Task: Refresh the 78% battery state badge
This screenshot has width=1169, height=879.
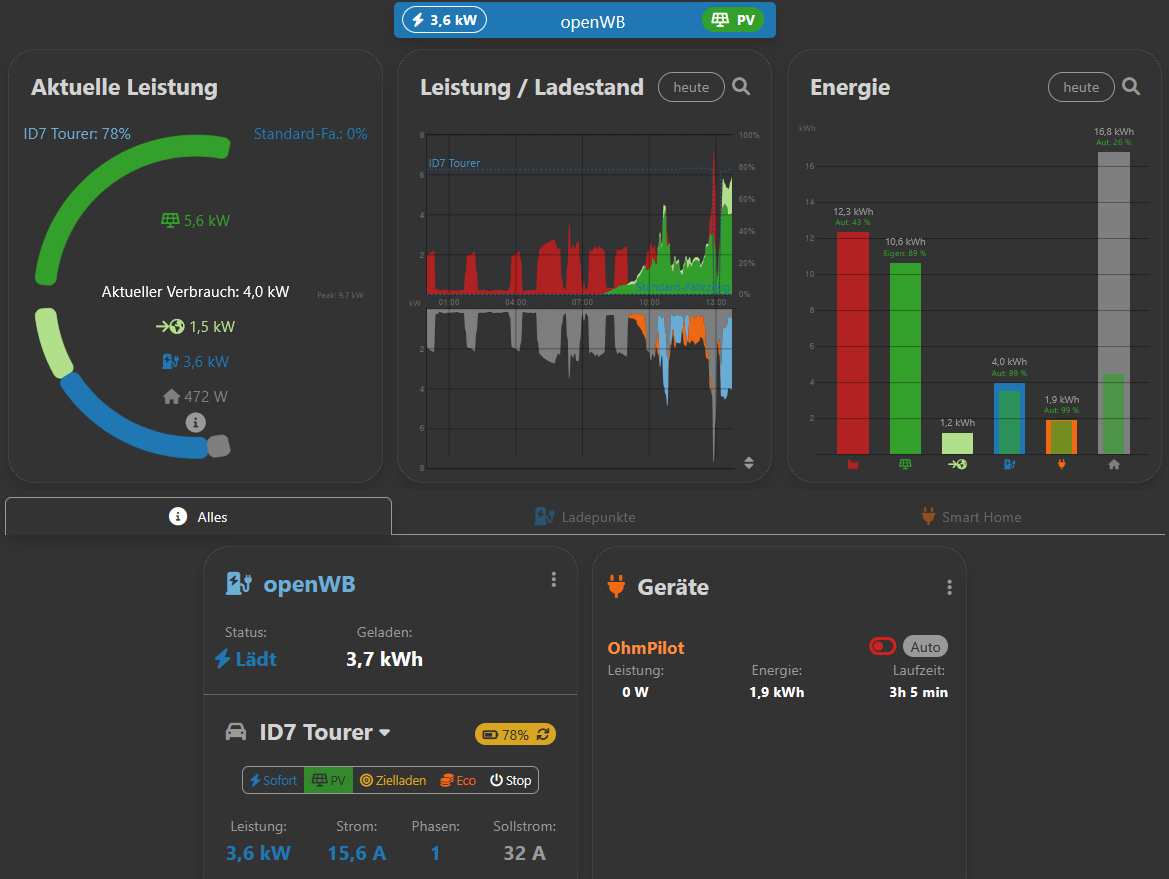Action: [543, 734]
